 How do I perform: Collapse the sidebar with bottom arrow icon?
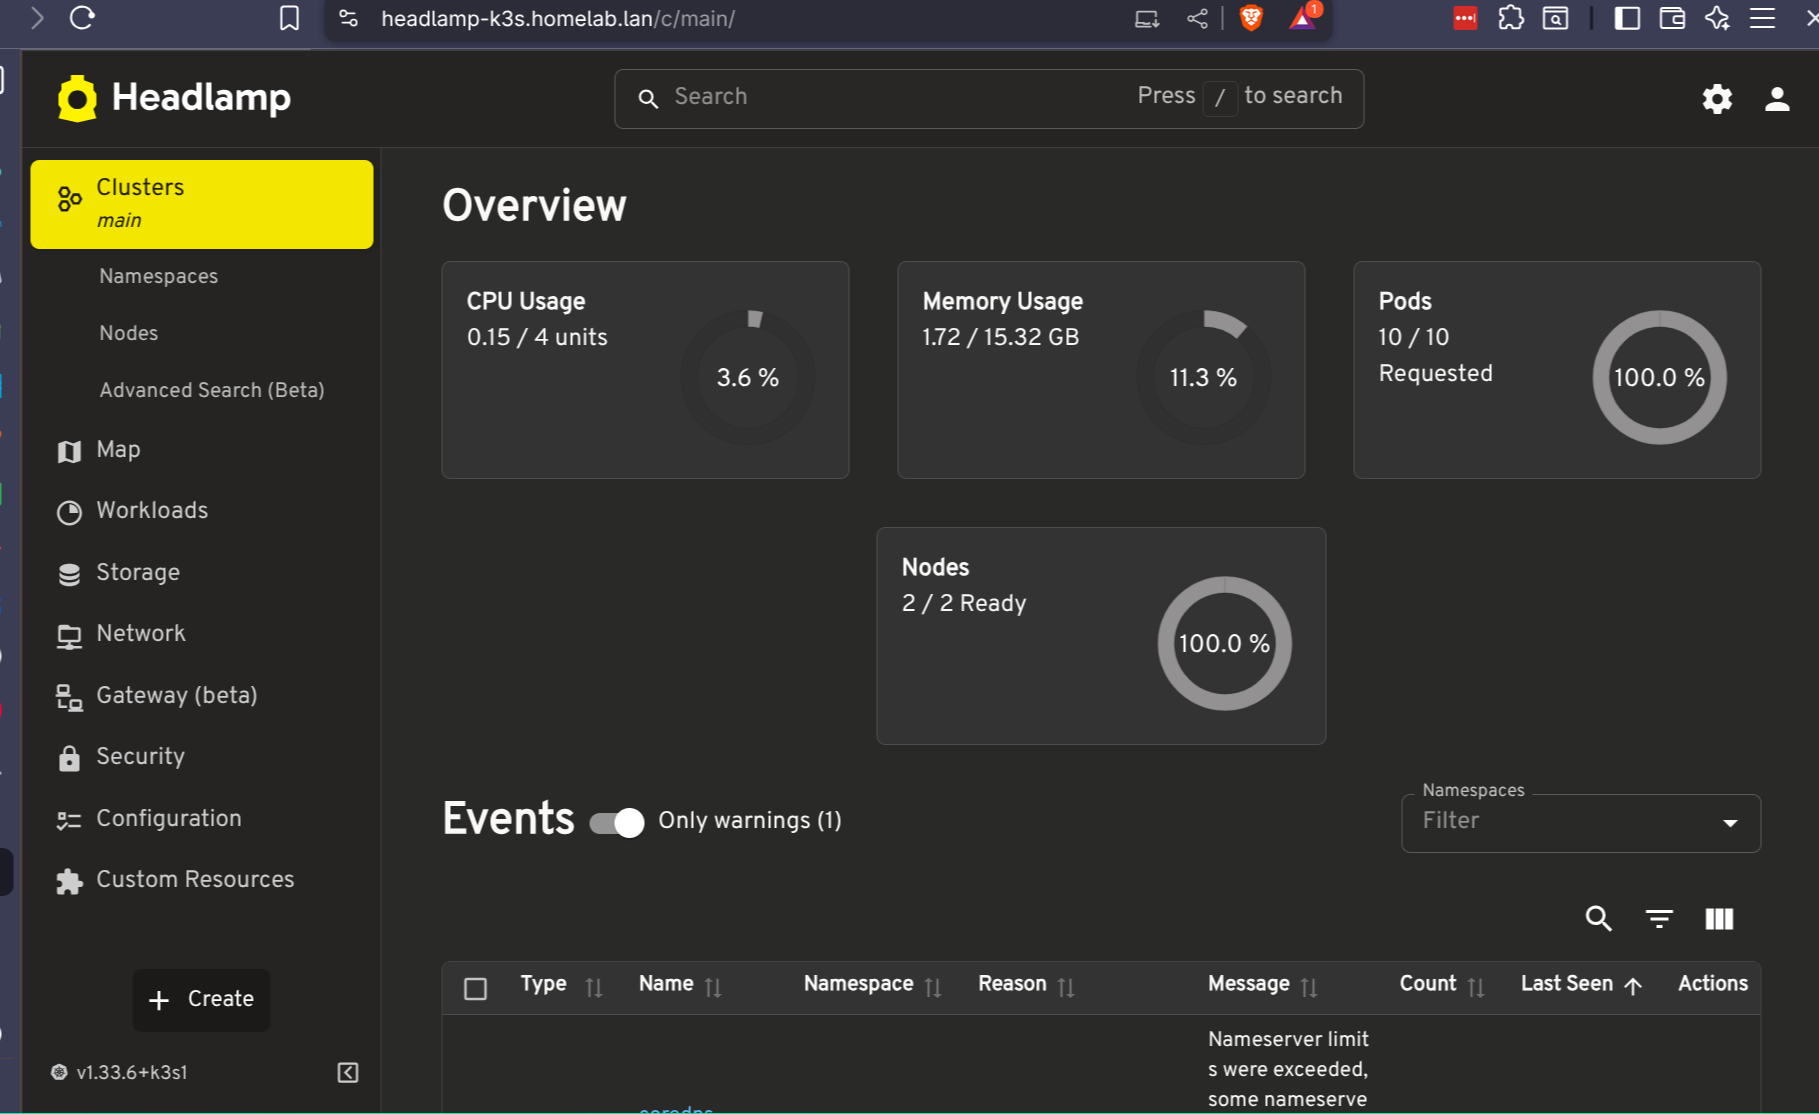(x=348, y=1072)
